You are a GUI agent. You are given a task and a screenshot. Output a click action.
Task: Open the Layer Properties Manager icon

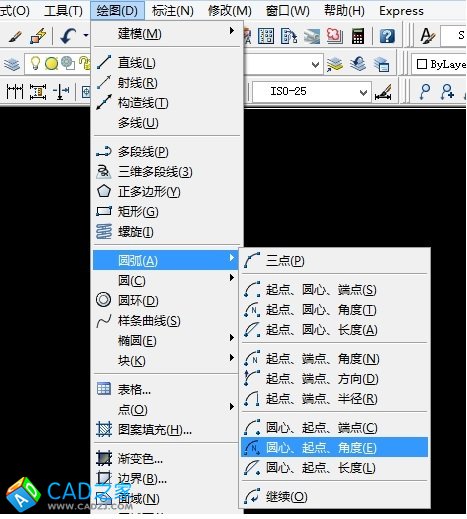coord(12,64)
